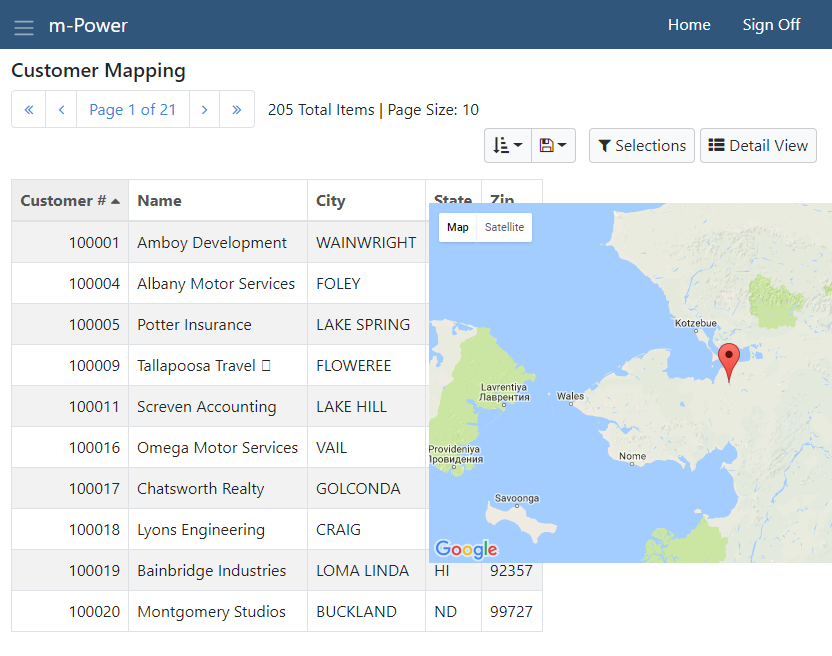This screenshot has width=832, height=656.
Task: Click Page 1 of 21 indicator
Action: coord(133,109)
